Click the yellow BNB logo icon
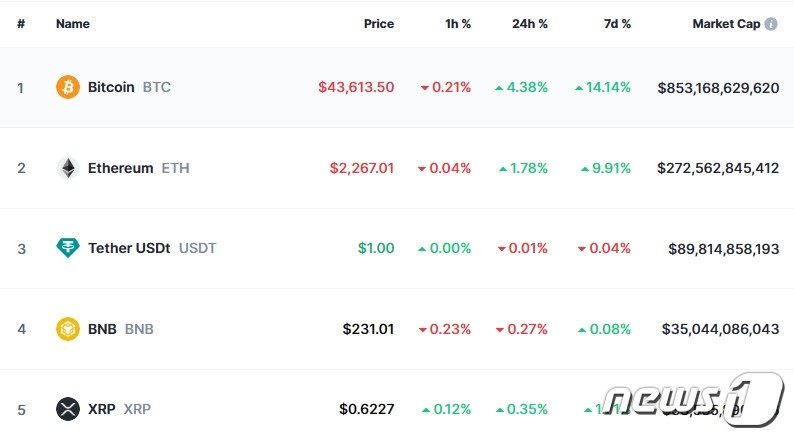 click(x=68, y=328)
